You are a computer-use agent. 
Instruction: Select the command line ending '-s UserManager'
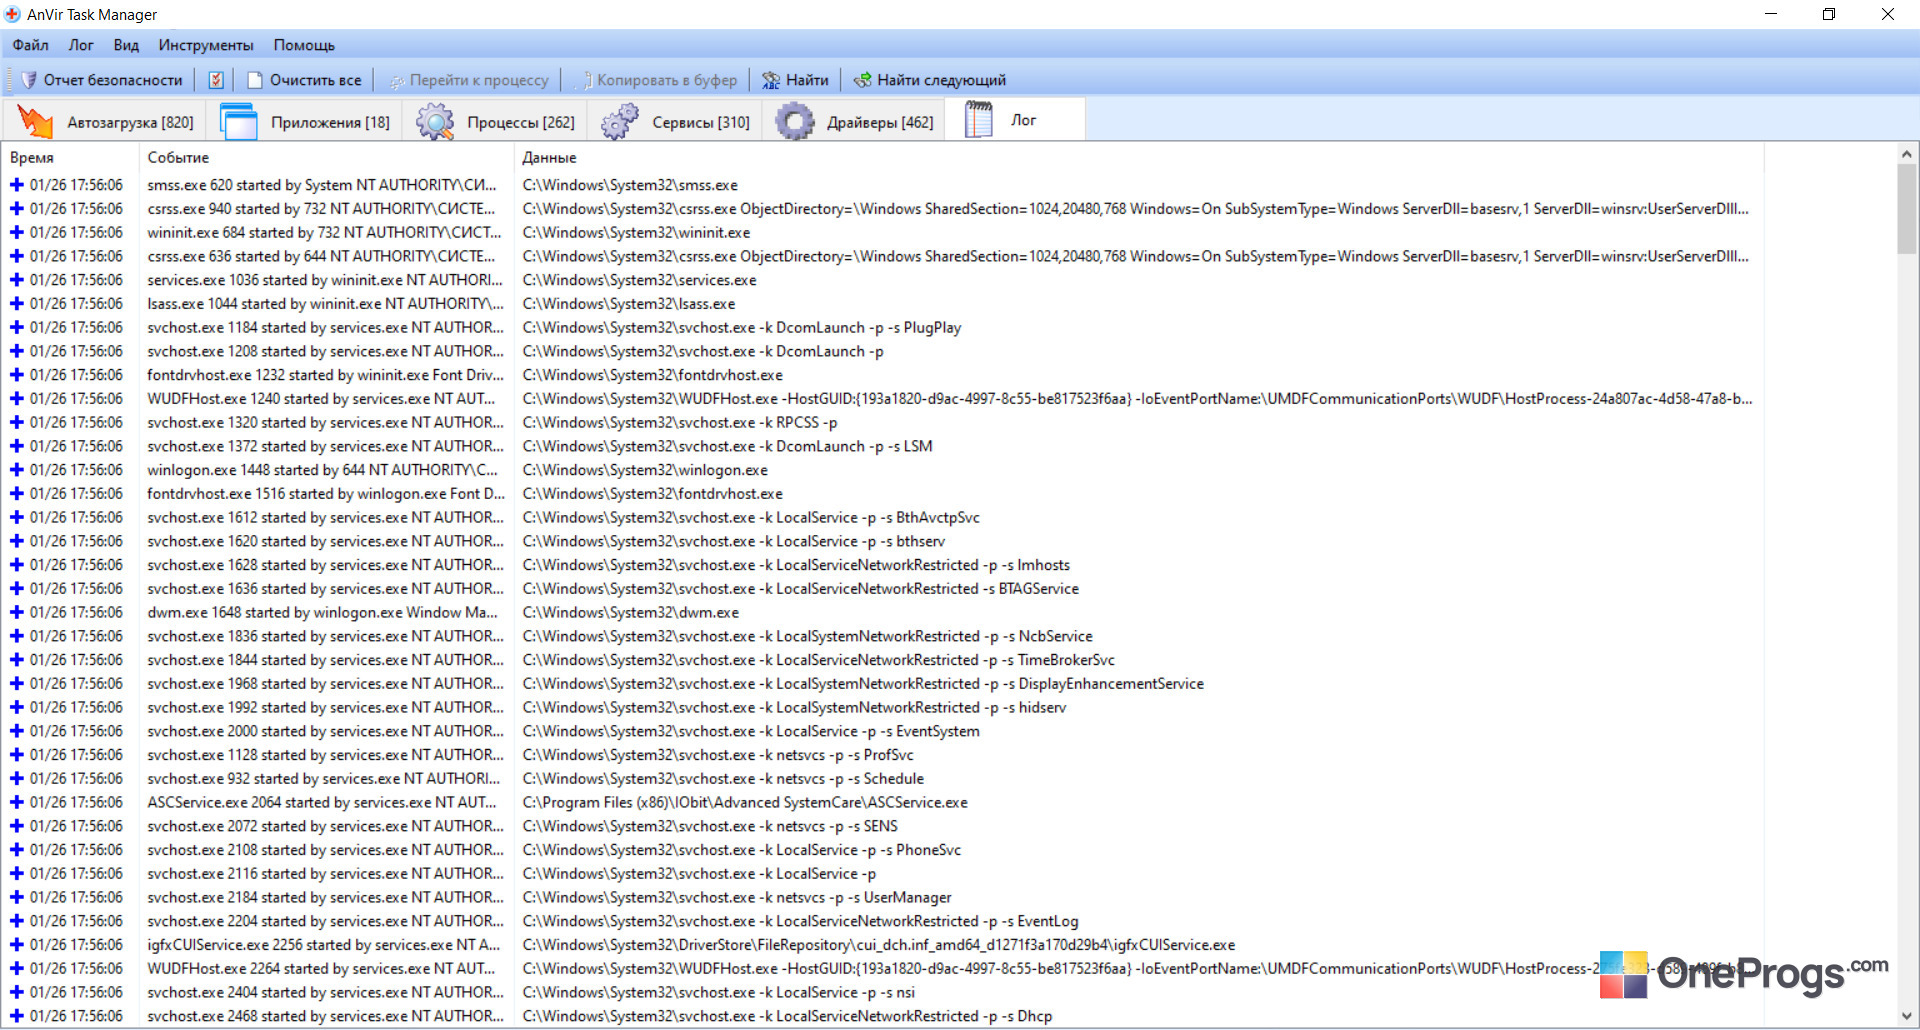[737, 898]
